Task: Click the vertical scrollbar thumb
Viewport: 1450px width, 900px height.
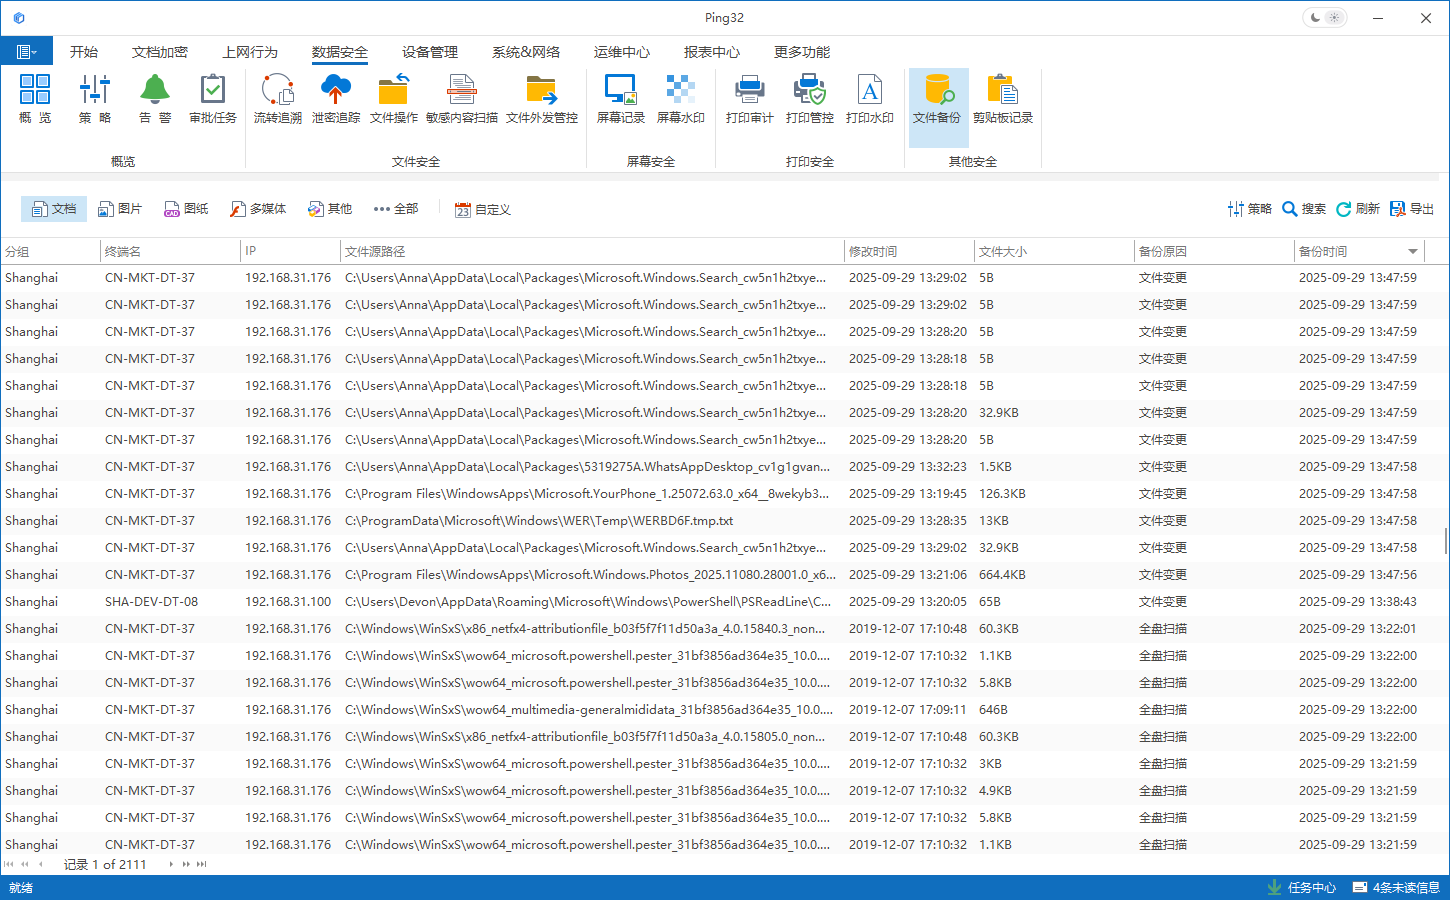Action: (x=1445, y=541)
